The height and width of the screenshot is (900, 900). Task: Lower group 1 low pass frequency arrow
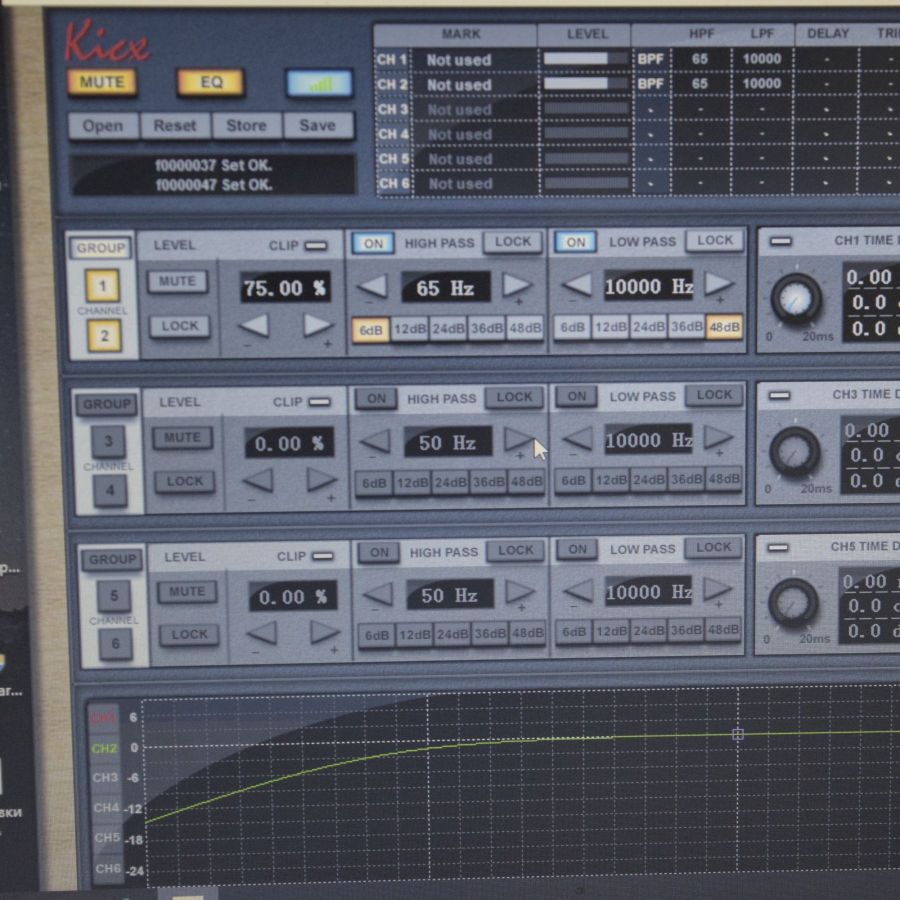point(576,285)
